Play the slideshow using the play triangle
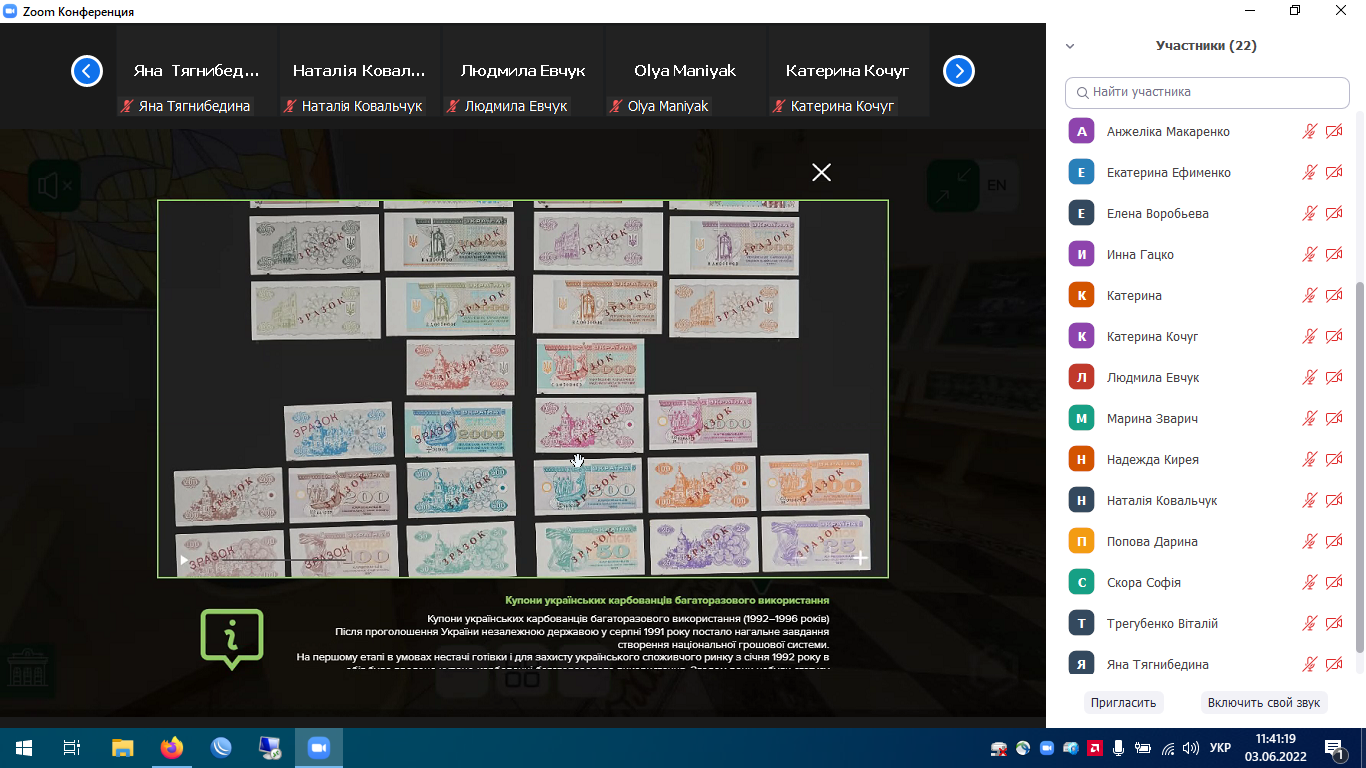Screen dimensions: 1366x768 coord(183,560)
